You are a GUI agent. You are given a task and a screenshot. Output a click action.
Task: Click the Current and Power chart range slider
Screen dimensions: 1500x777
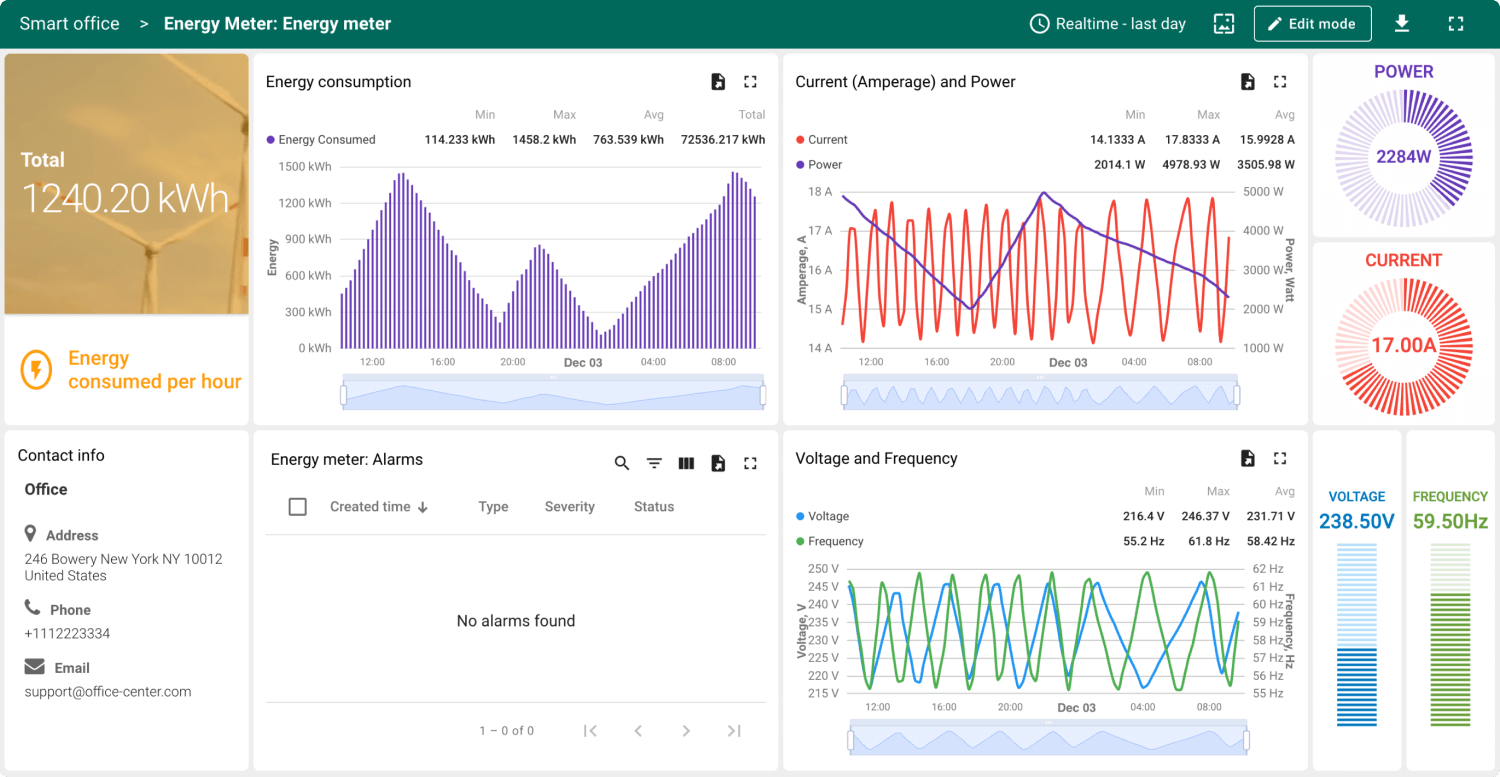[x=1041, y=393]
